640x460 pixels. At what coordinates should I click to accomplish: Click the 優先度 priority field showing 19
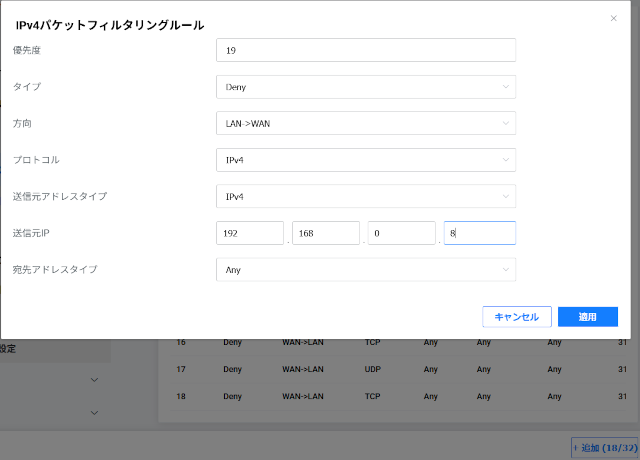366,50
